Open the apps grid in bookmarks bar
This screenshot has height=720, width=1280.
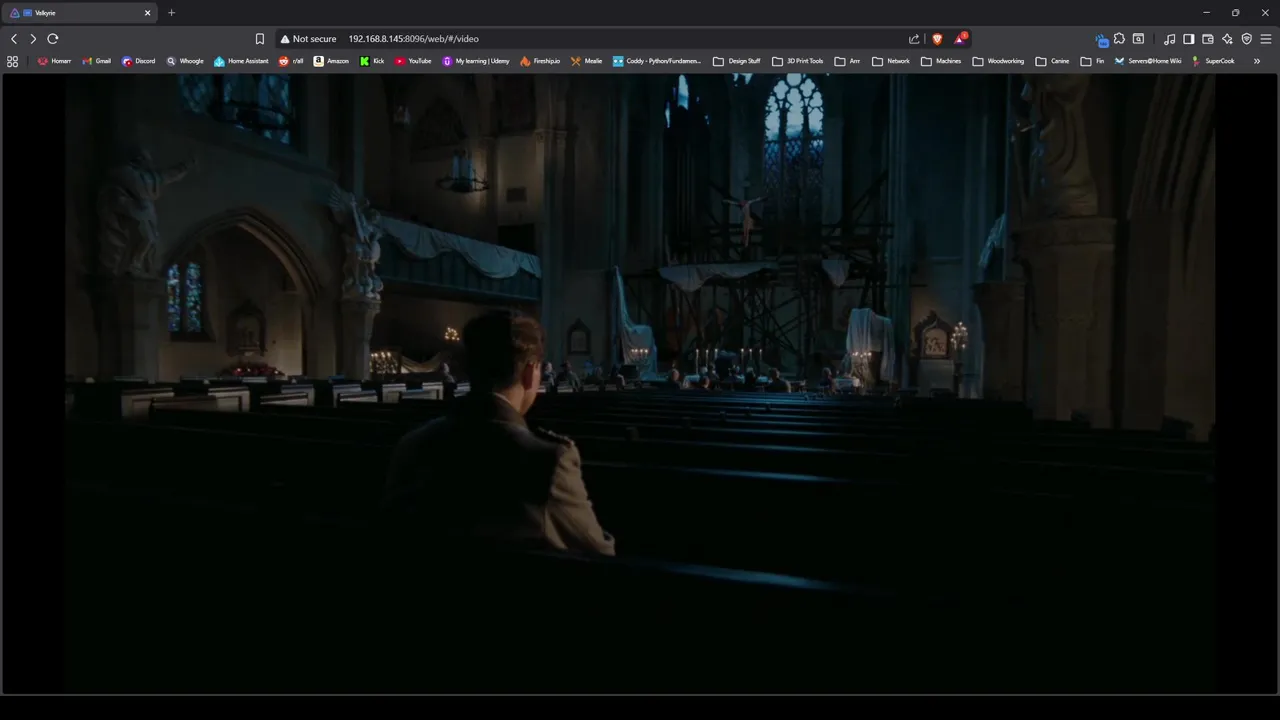tap(12, 61)
